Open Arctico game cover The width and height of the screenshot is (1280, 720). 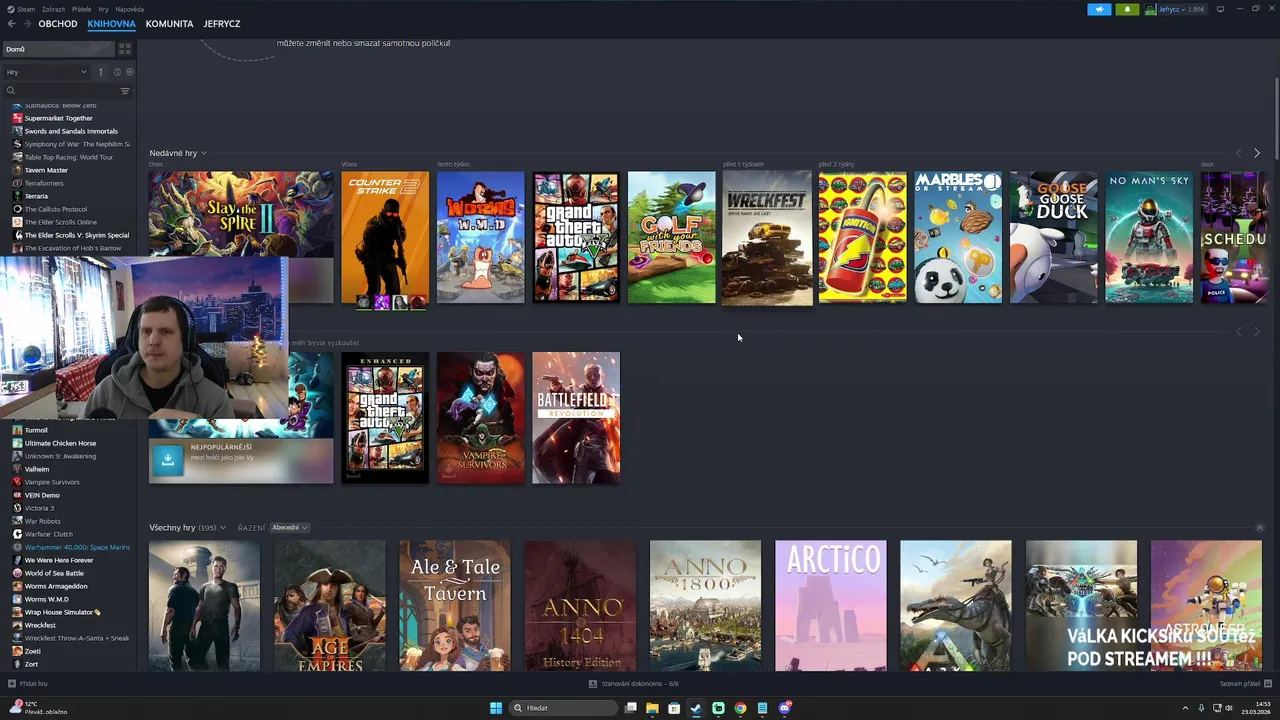[830, 606]
